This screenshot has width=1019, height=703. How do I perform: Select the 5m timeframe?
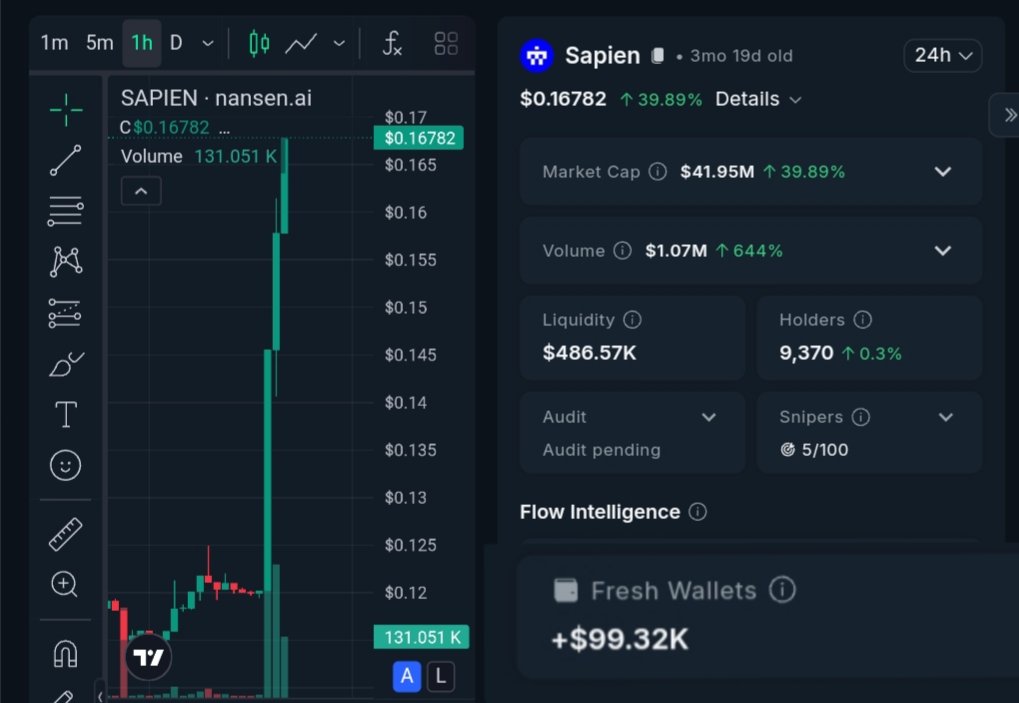[99, 43]
